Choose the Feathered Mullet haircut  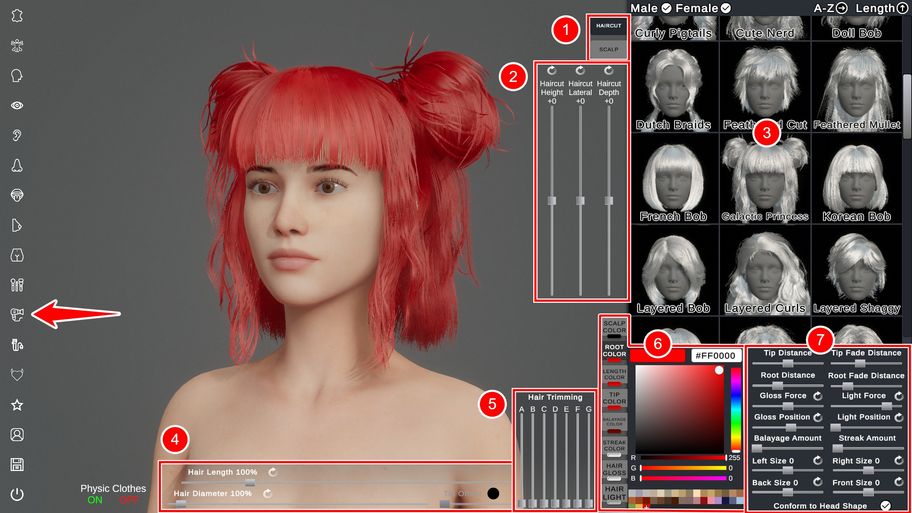(856, 87)
